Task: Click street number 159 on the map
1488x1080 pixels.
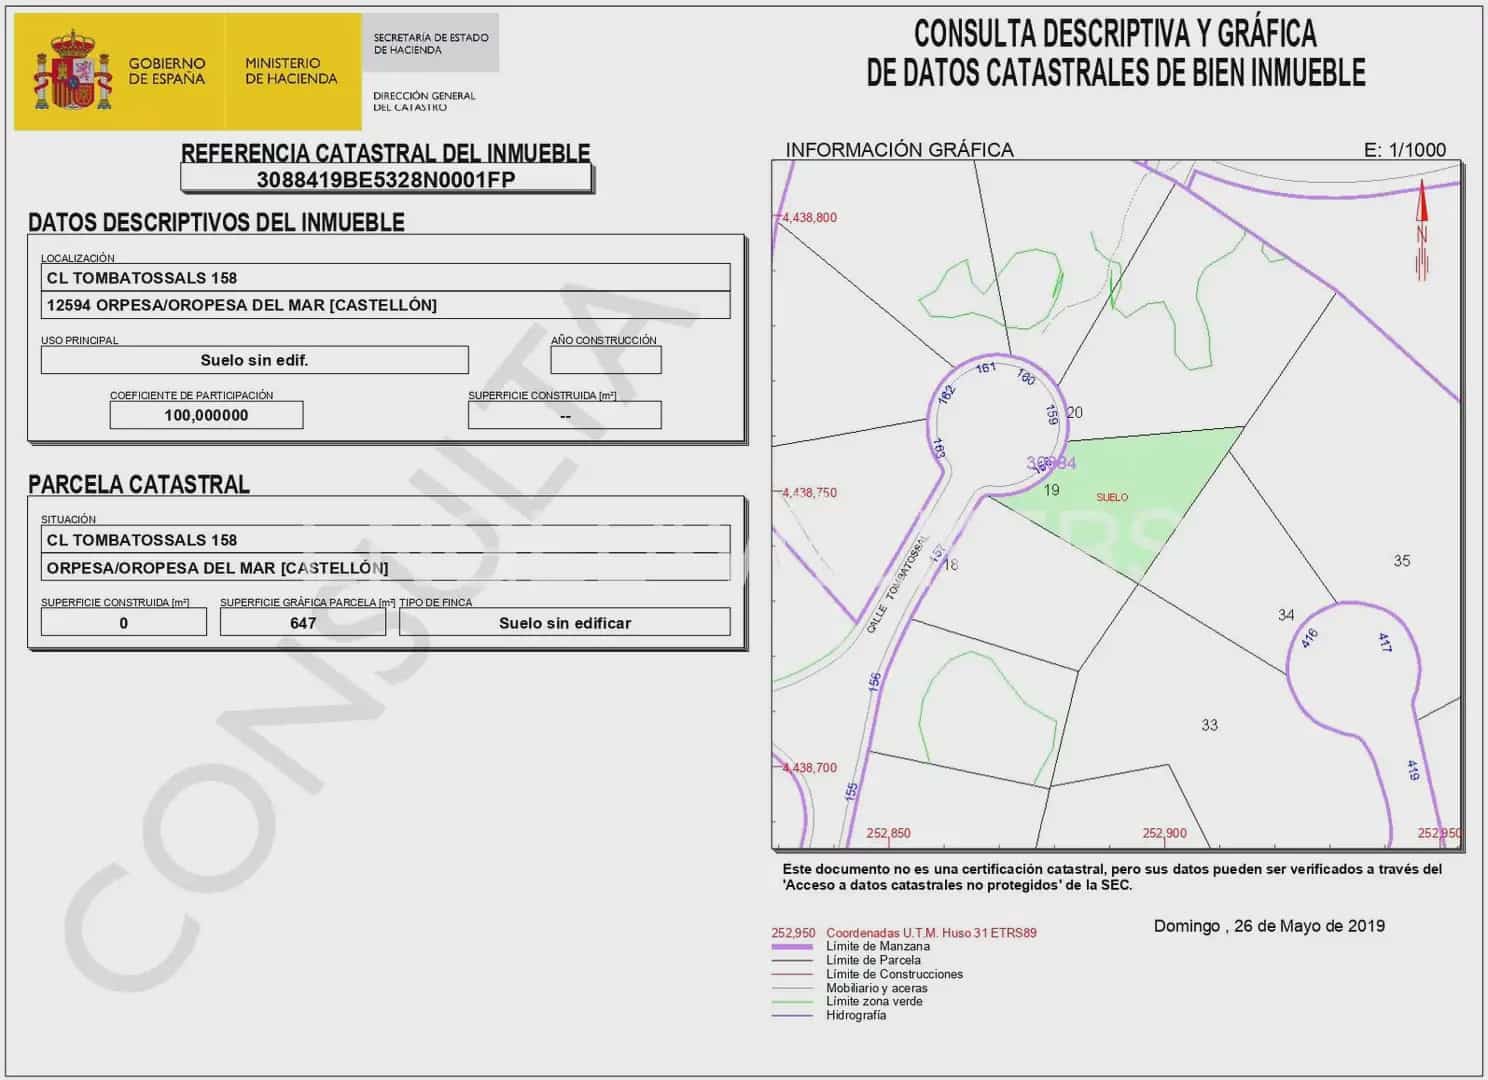Action: [1051, 413]
